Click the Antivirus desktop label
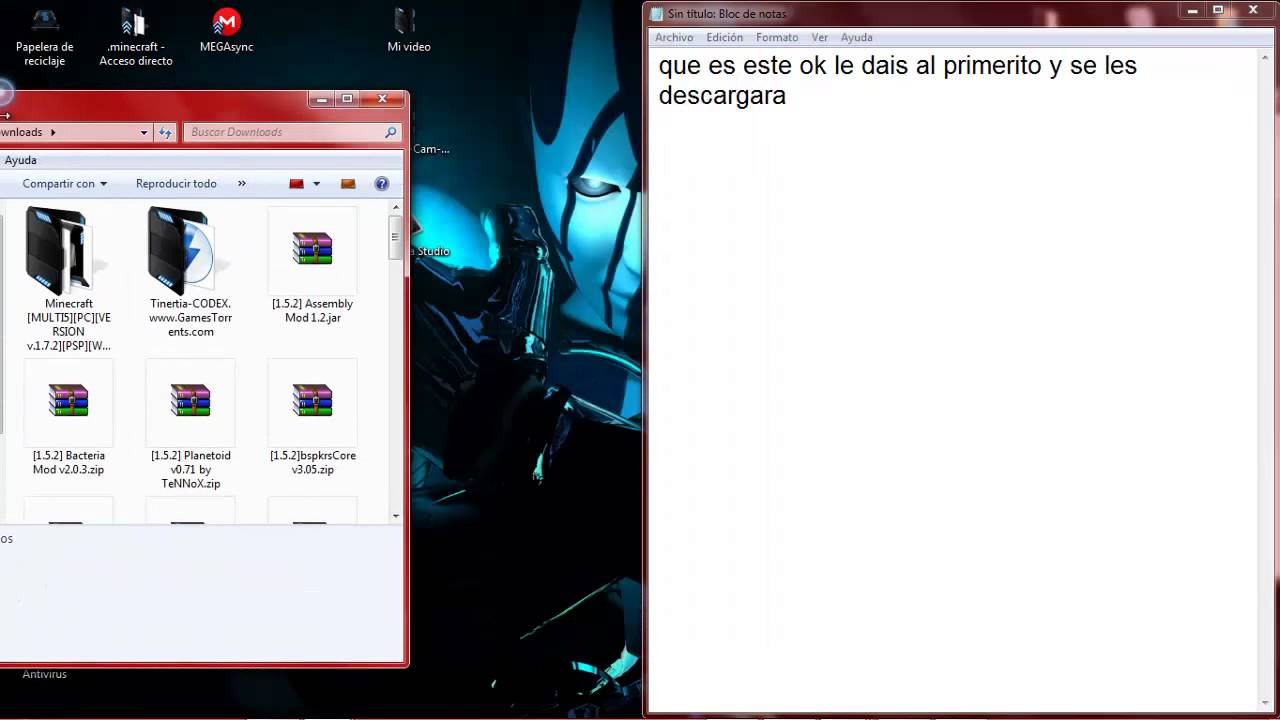Viewport: 1280px width, 720px height. point(44,675)
